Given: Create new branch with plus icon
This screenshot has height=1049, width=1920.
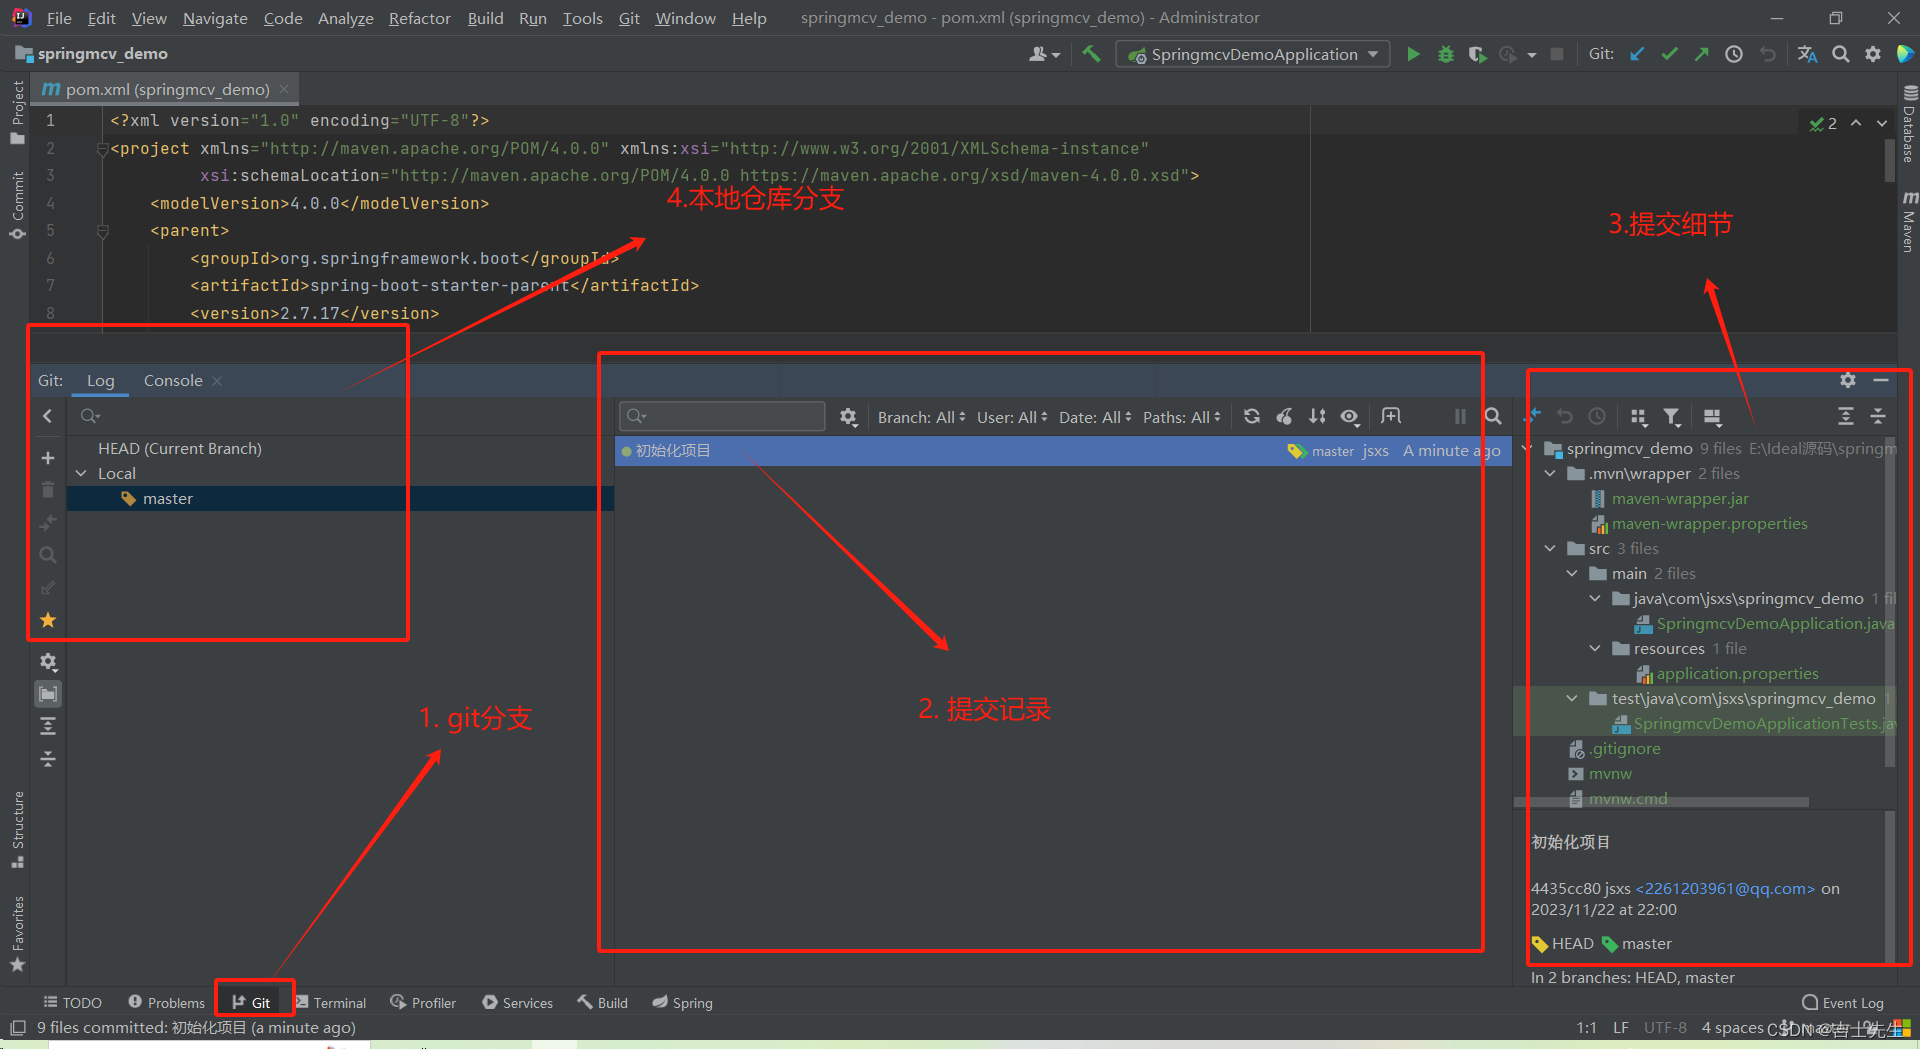Looking at the screenshot, I should (x=47, y=458).
